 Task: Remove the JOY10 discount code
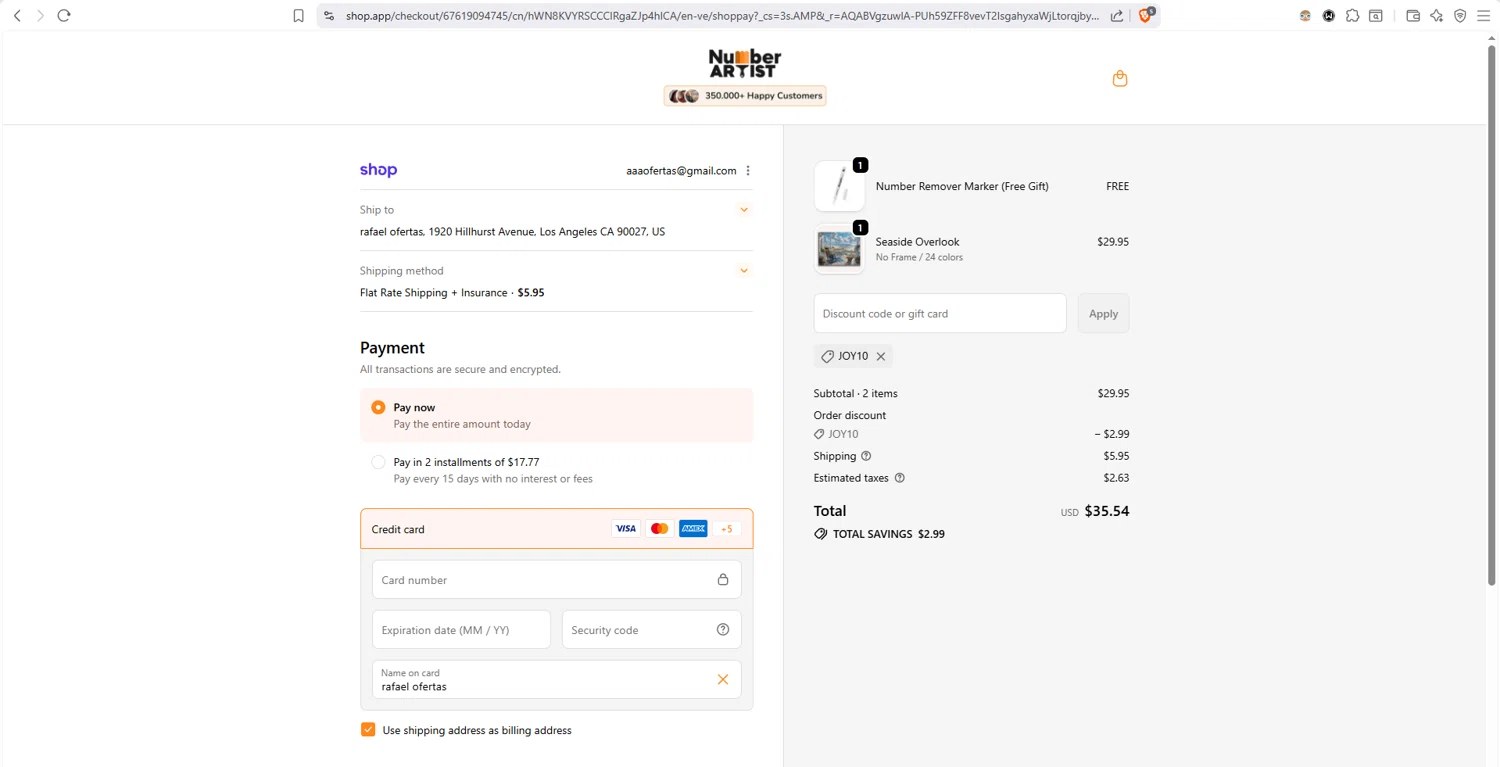click(881, 356)
